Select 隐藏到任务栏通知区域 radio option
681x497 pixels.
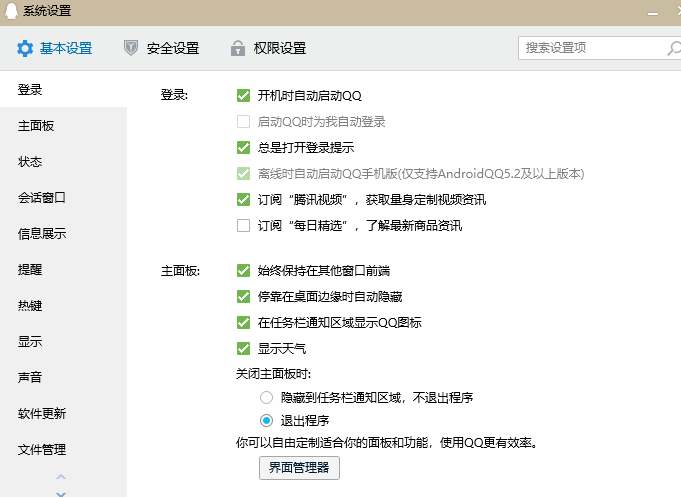point(266,397)
